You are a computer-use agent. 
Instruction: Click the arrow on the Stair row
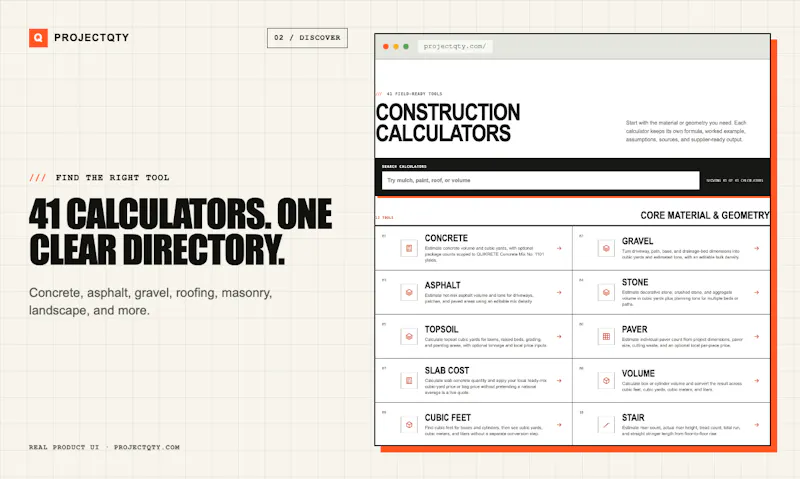click(757, 425)
